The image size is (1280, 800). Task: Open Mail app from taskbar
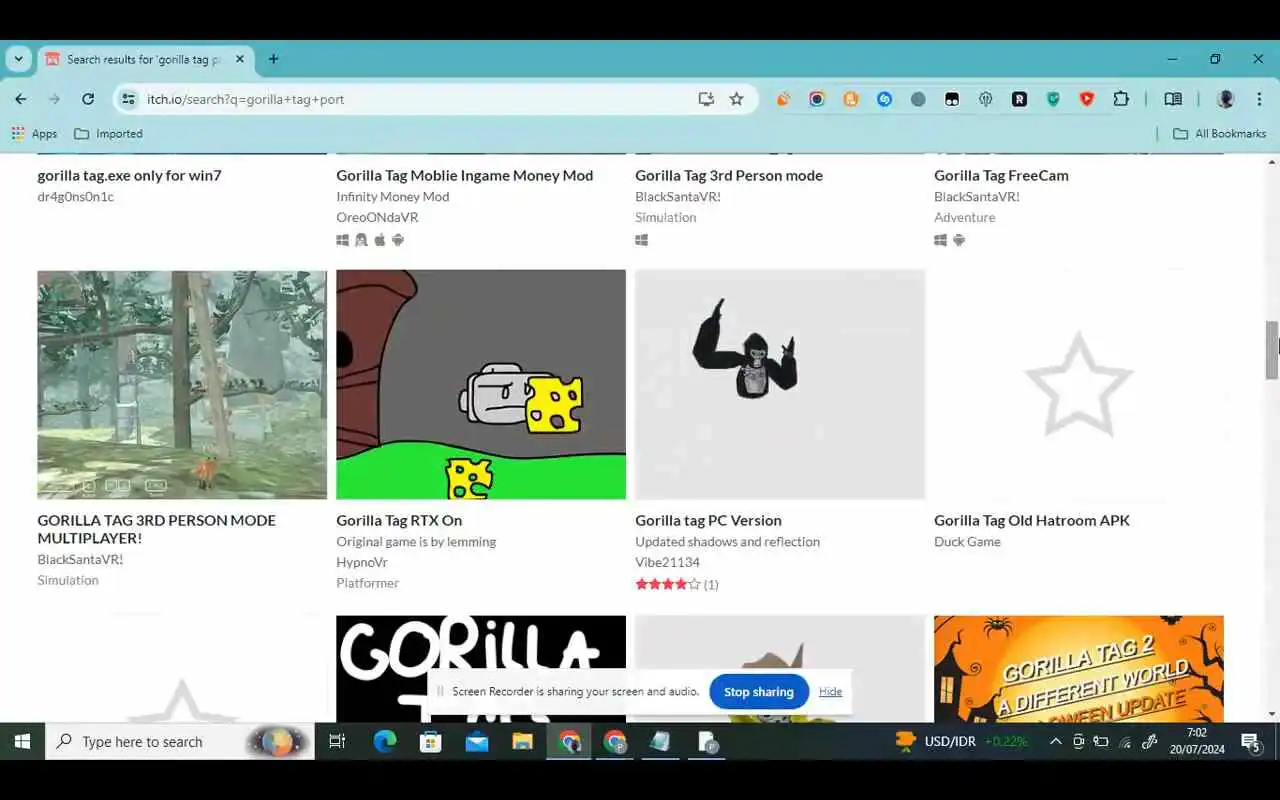pos(477,741)
